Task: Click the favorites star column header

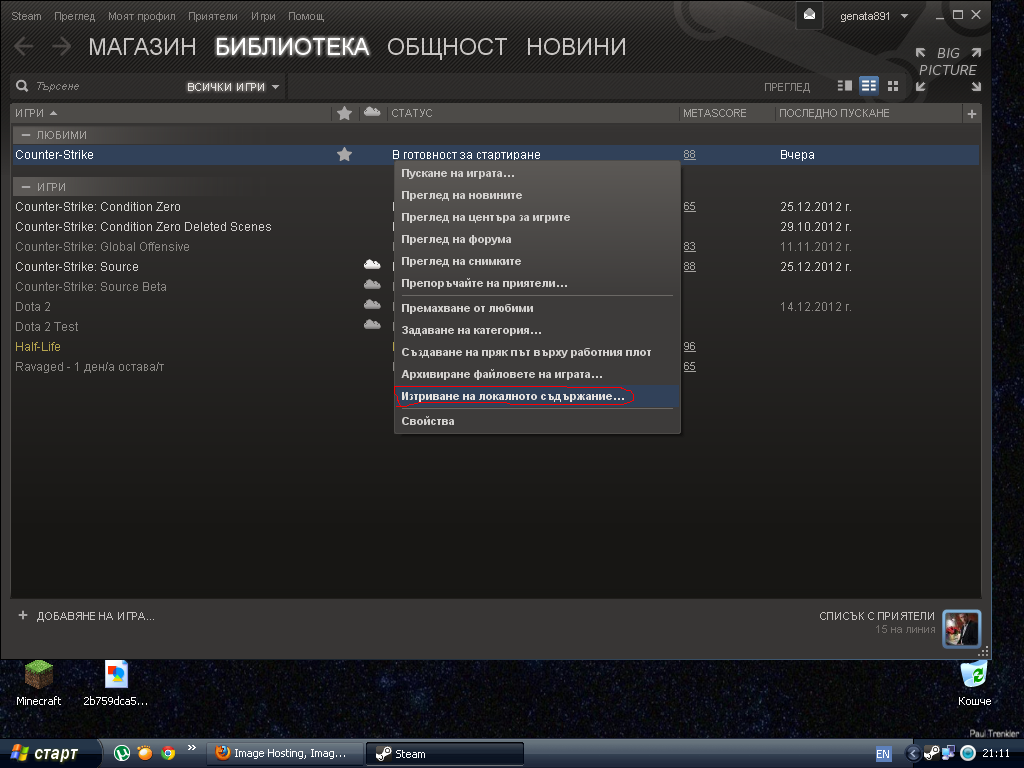Action: [x=344, y=114]
